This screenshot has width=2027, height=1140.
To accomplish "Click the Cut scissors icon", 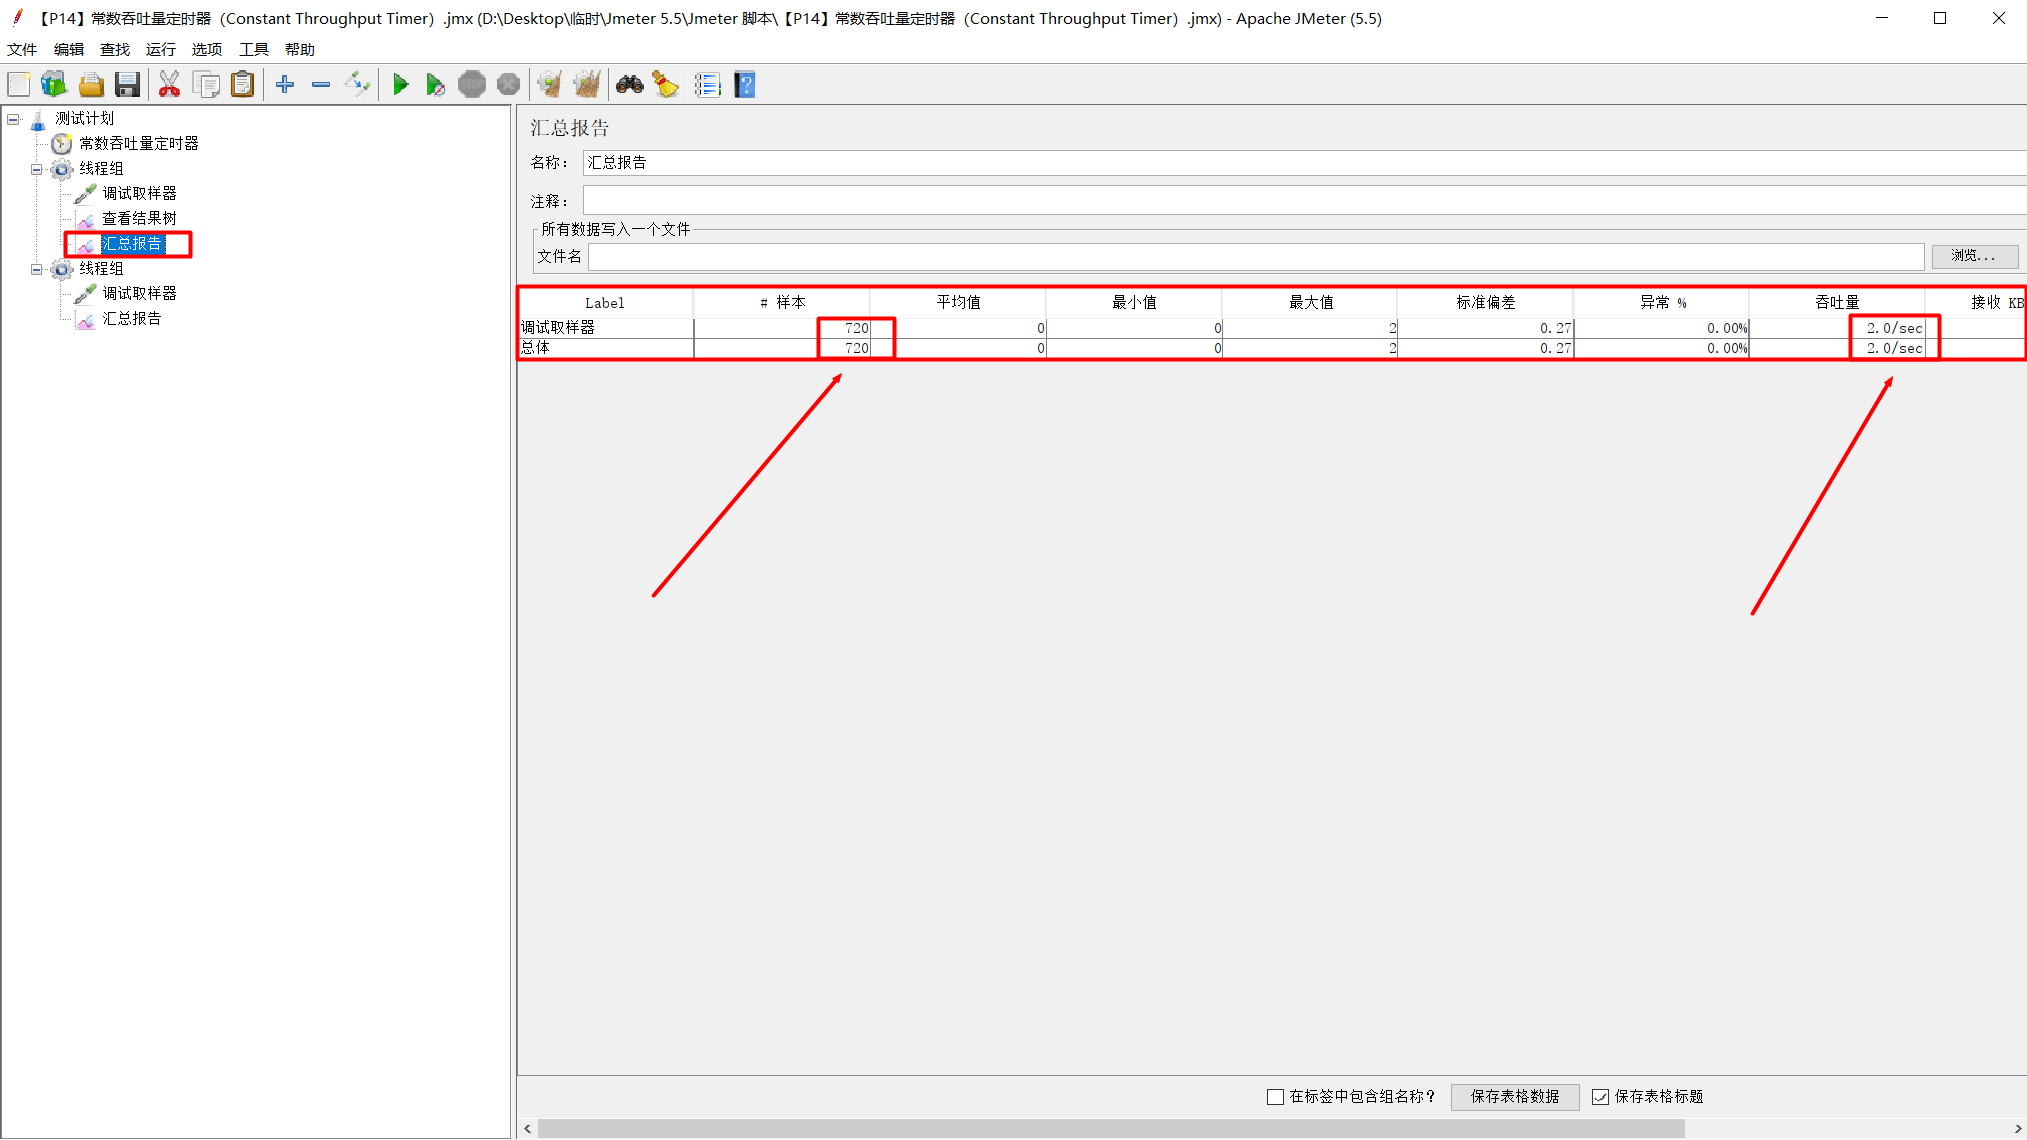I will pyautogui.click(x=169, y=85).
